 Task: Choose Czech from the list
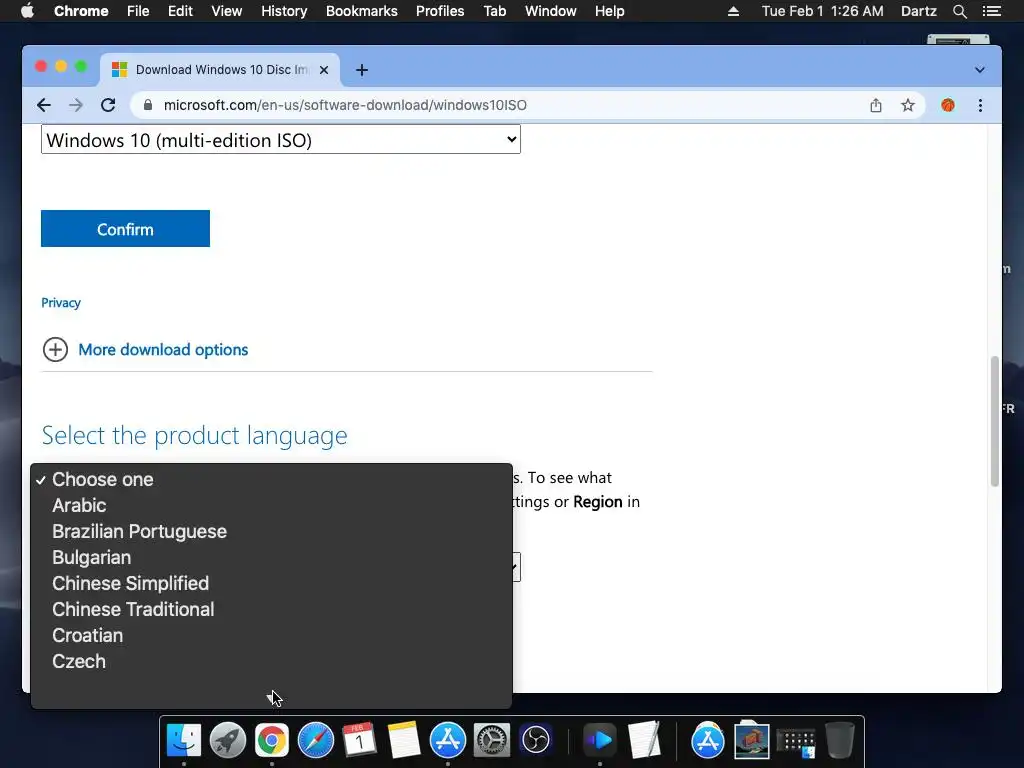point(272,662)
